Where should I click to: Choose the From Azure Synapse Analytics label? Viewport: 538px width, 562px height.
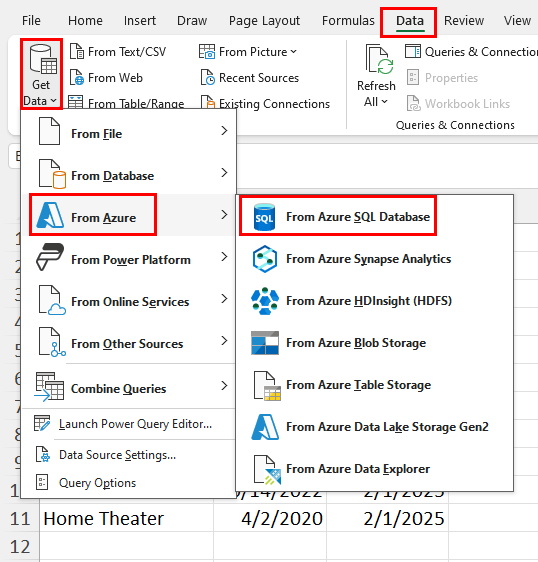pos(368,259)
